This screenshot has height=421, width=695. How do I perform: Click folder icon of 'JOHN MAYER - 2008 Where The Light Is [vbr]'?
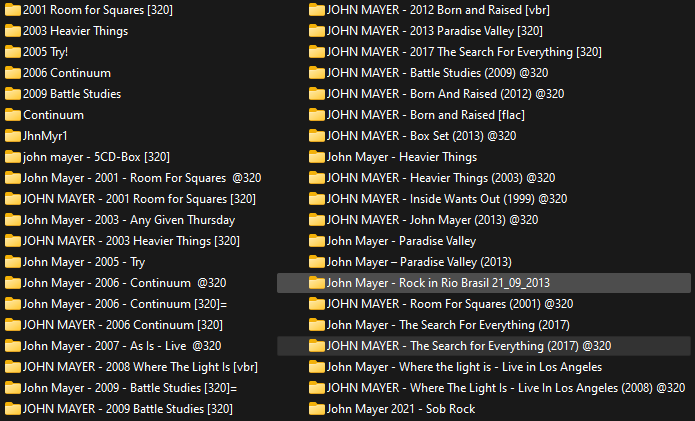12,367
